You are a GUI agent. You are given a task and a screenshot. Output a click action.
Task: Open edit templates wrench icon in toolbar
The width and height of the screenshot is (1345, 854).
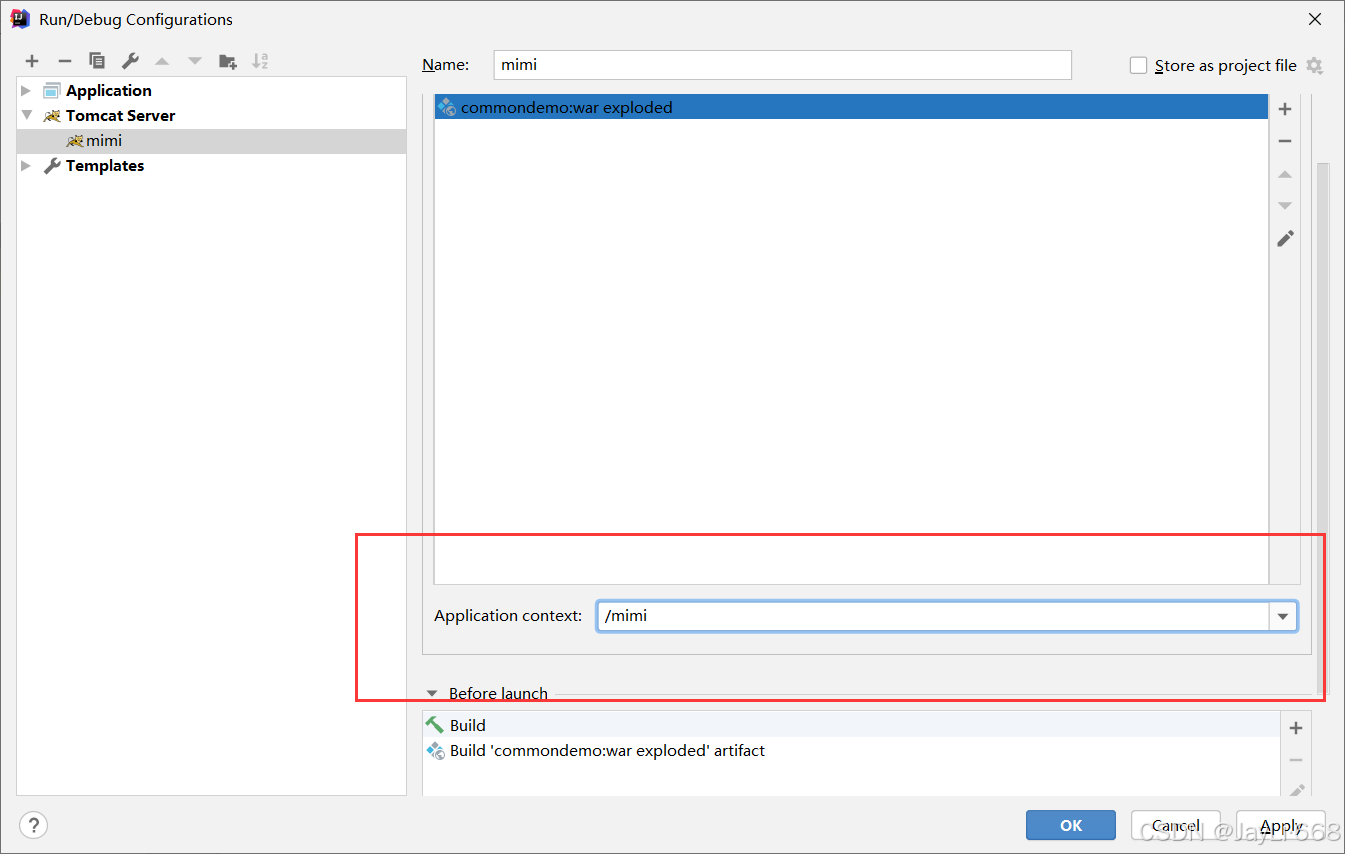130,62
